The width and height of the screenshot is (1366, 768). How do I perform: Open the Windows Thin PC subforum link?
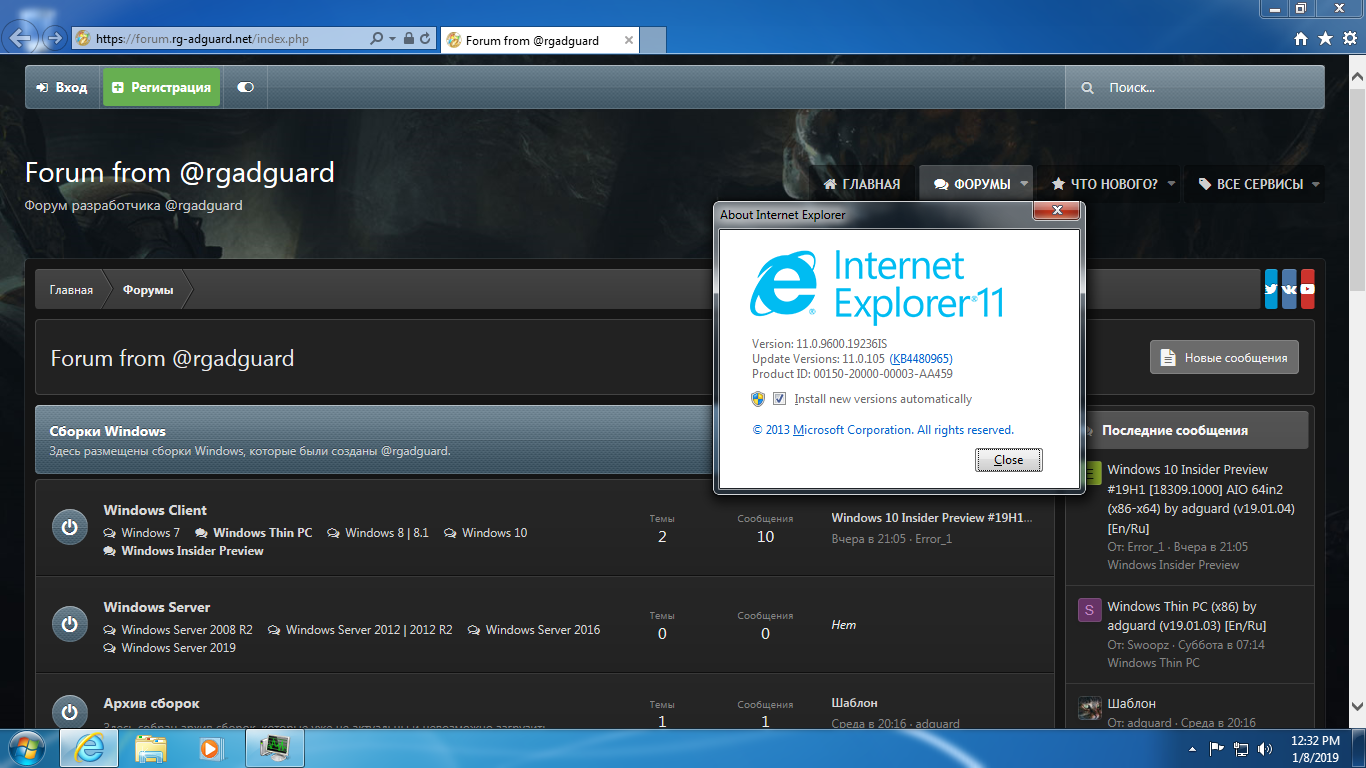(263, 533)
